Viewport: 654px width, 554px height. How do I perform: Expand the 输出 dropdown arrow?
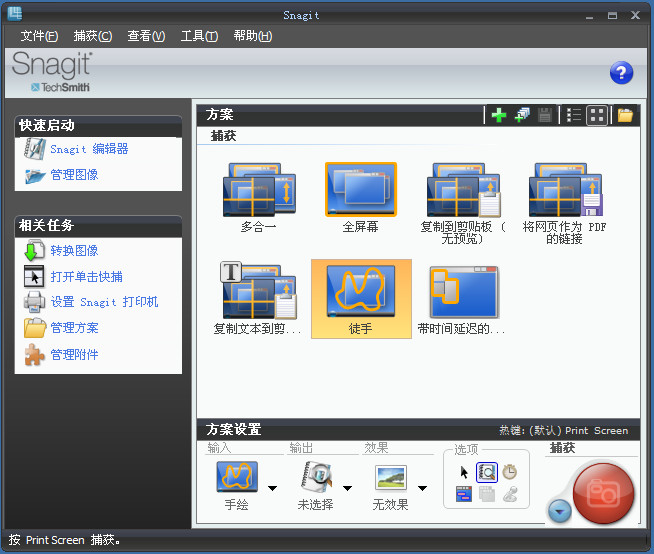(x=347, y=488)
